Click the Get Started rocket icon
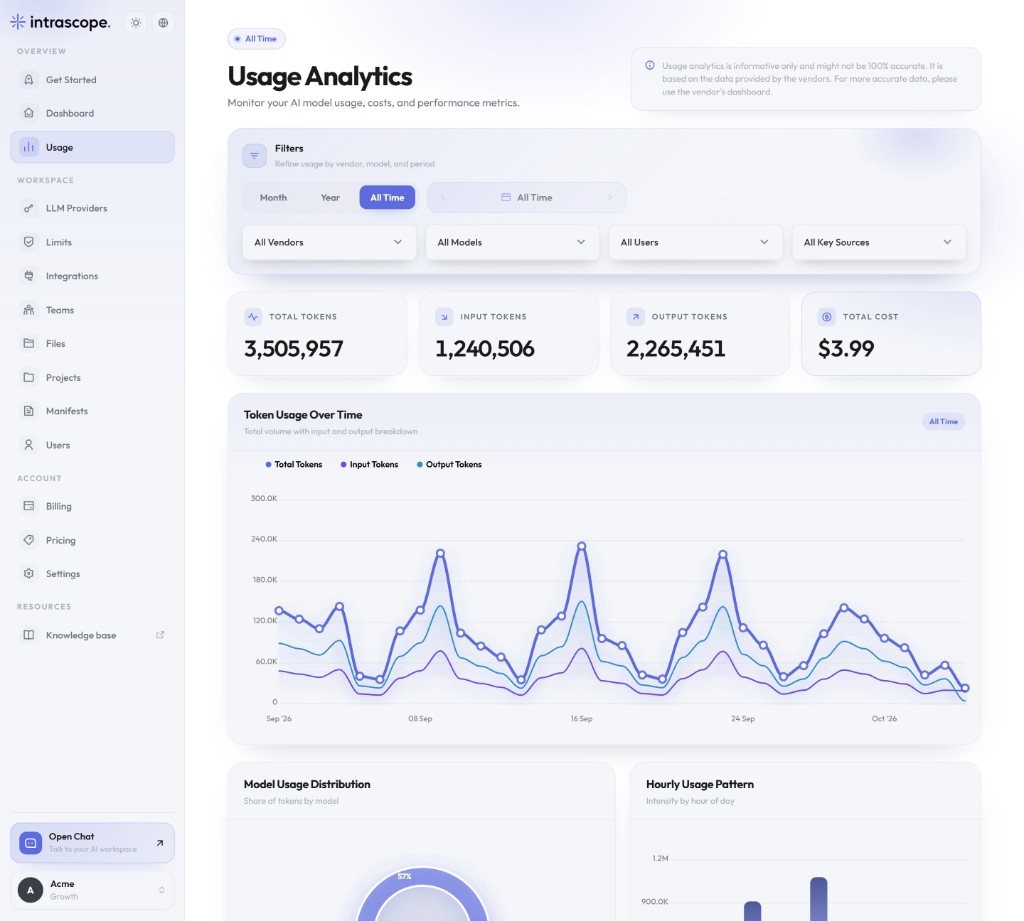This screenshot has height=921, width=1024. 29,80
